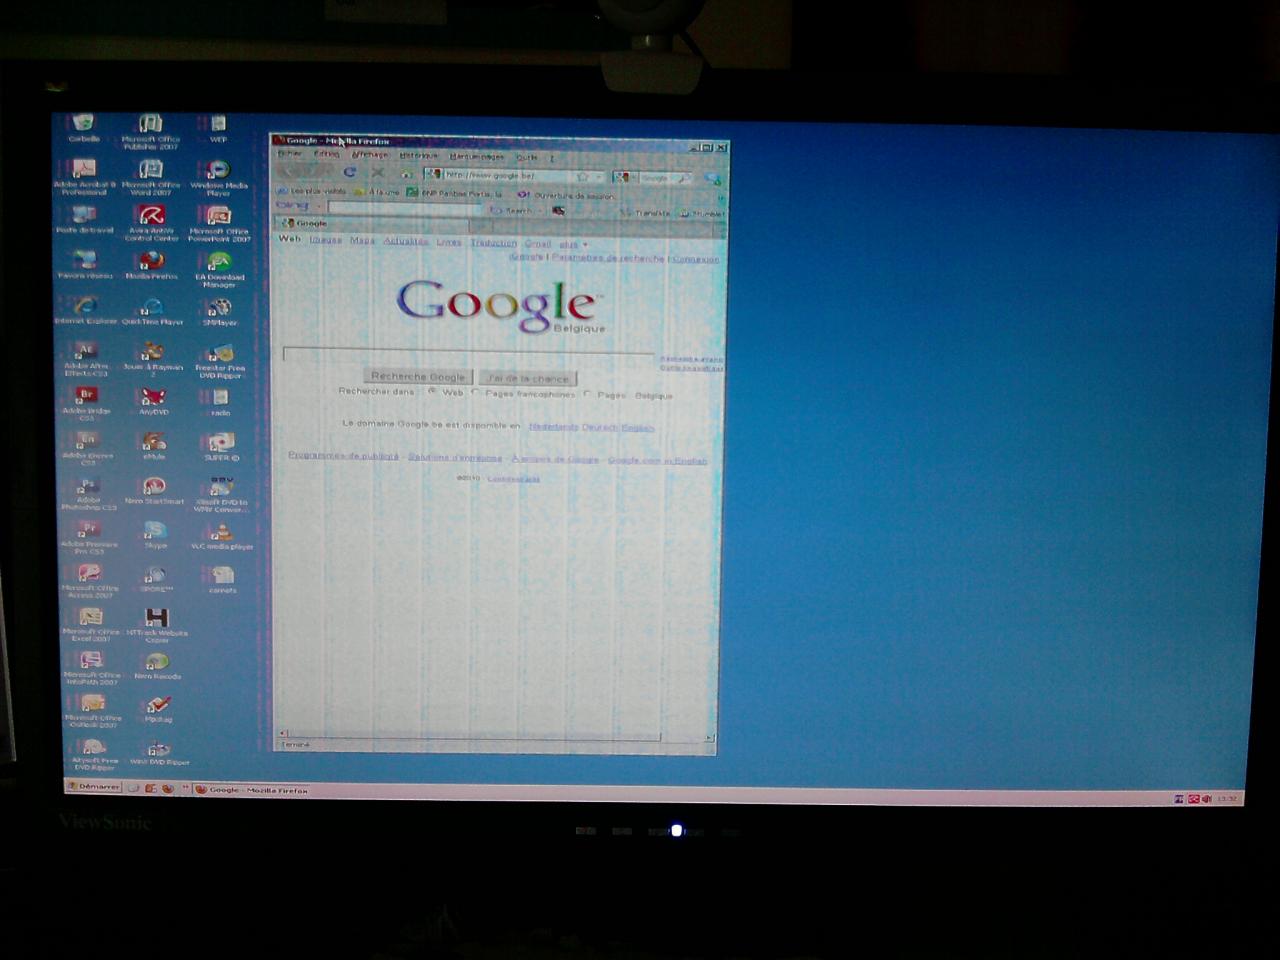The width and height of the screenshot is (1280, 960).
Task: Select the Web search radio button
Action: 432,392
